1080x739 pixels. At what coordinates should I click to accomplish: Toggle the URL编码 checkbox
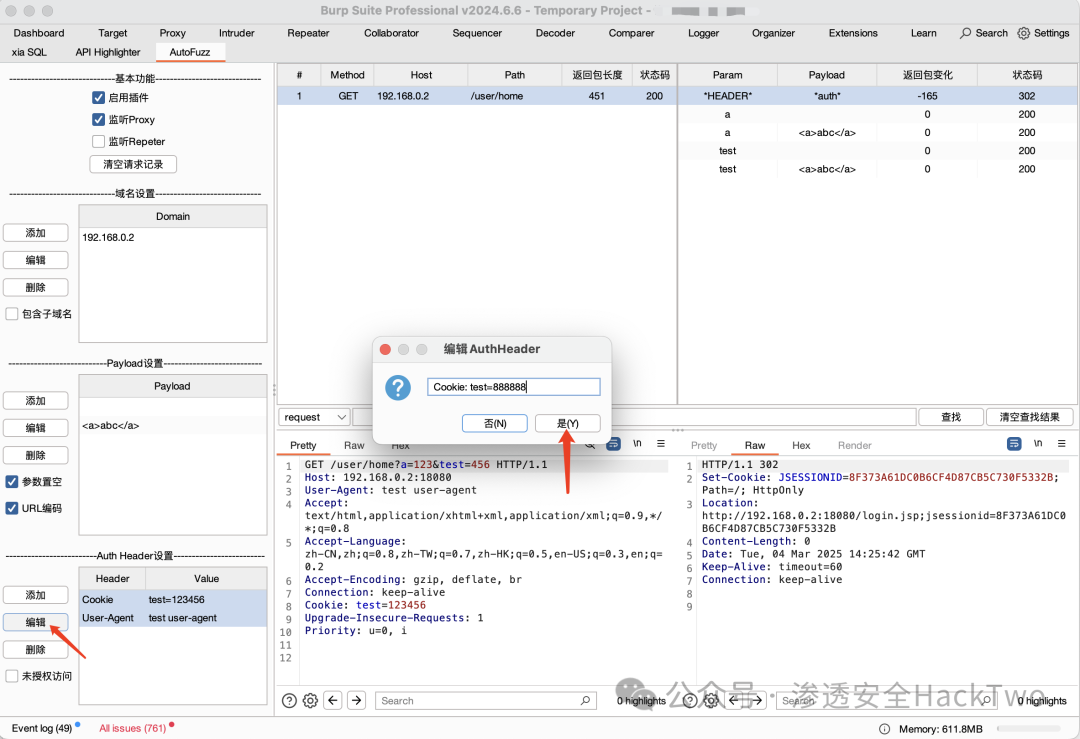(x=12, y=508)
